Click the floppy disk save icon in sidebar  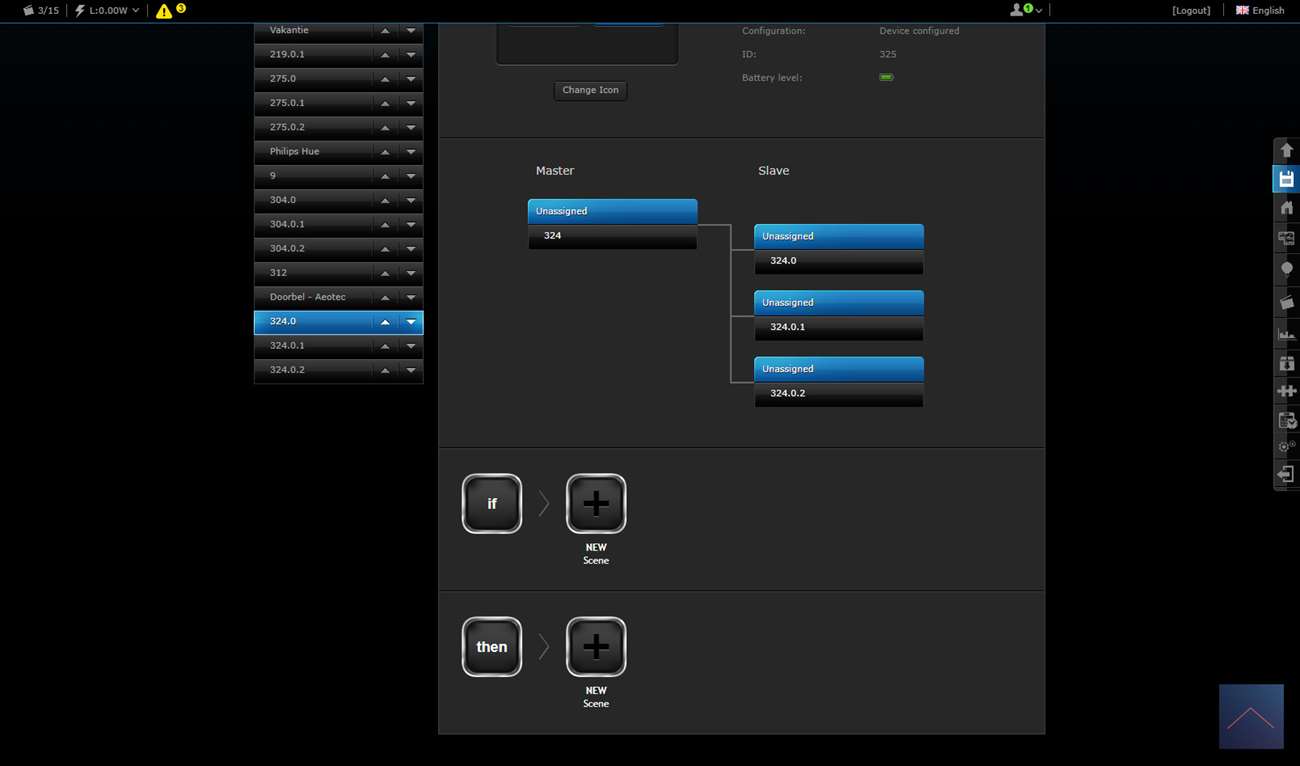click(1286, 179)
